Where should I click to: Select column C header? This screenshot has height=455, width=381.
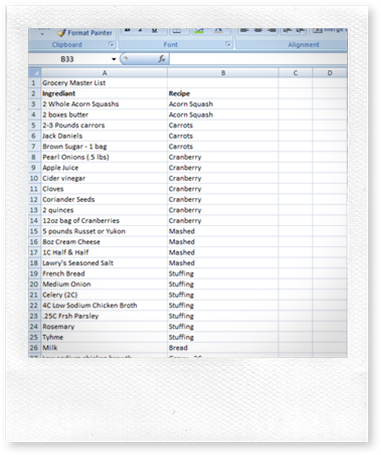pyautogui.click(x=295, y=73)
